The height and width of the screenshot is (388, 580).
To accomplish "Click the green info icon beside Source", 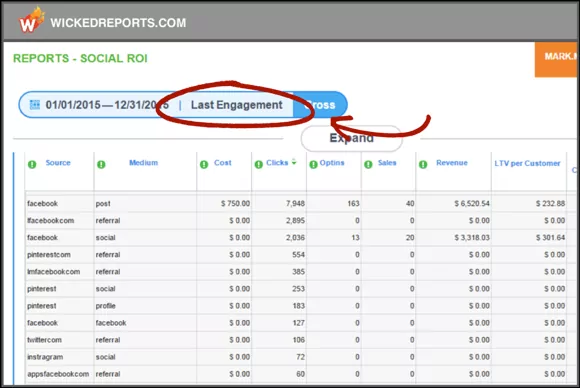I will point(32,164).
